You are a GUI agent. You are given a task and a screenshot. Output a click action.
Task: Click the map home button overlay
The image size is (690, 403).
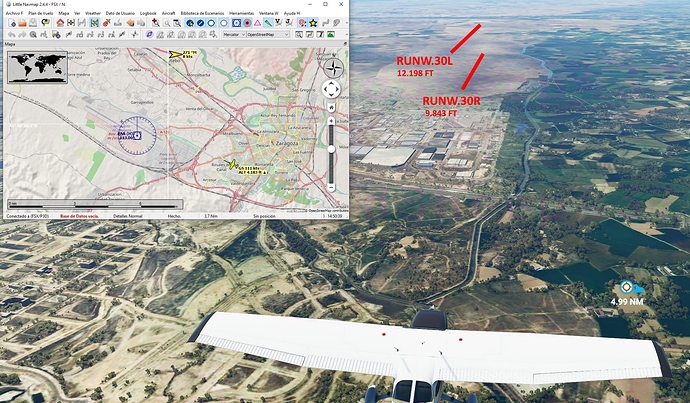(x=331, y=108)
